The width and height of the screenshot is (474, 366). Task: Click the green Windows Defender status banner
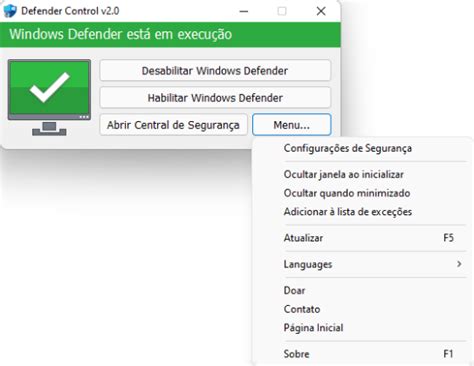[170, 34]
